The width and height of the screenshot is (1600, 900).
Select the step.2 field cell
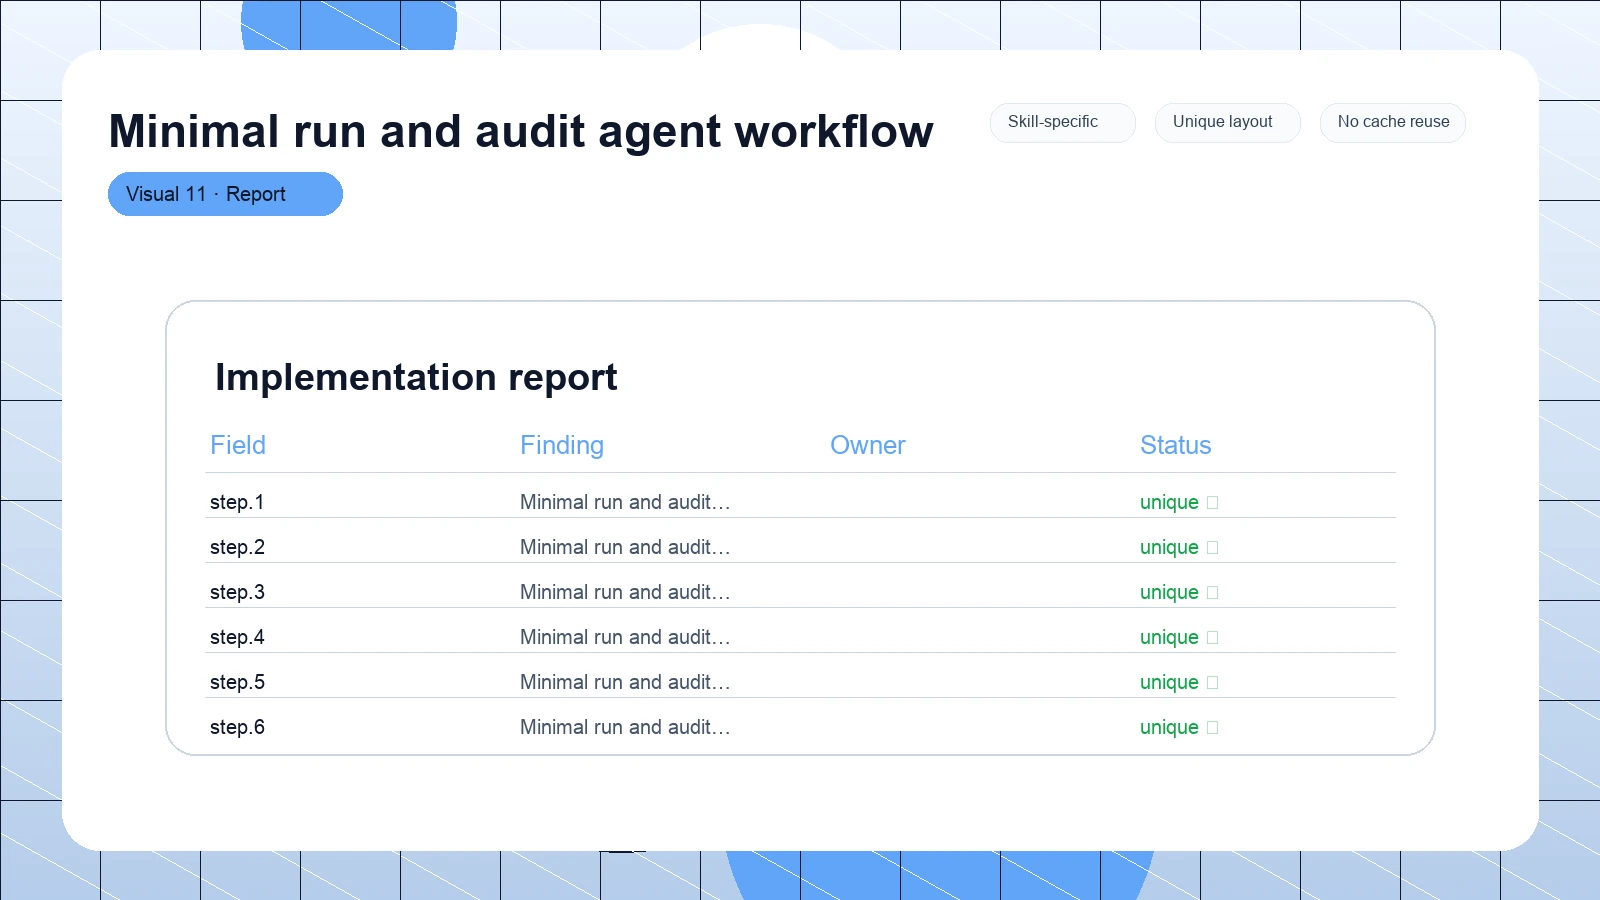(x=237, y=547)
